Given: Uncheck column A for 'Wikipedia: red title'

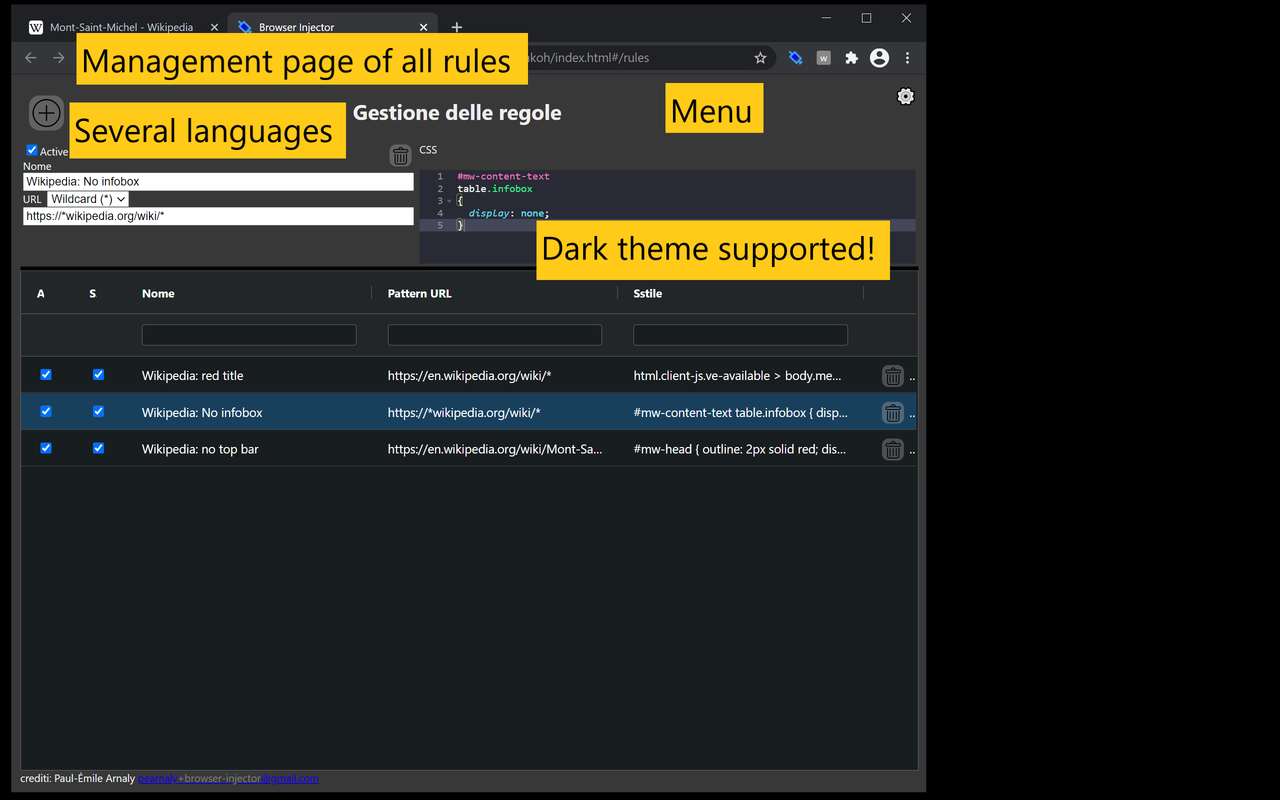Looking at the screenshot, I should point(46,375).
